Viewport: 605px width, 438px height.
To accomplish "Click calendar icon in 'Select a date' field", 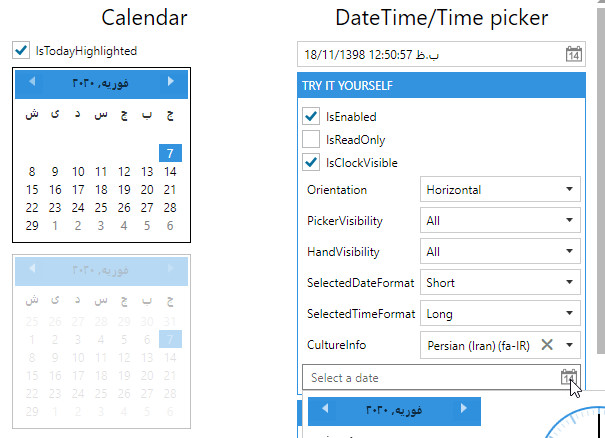I will click(x=569, y=377).
